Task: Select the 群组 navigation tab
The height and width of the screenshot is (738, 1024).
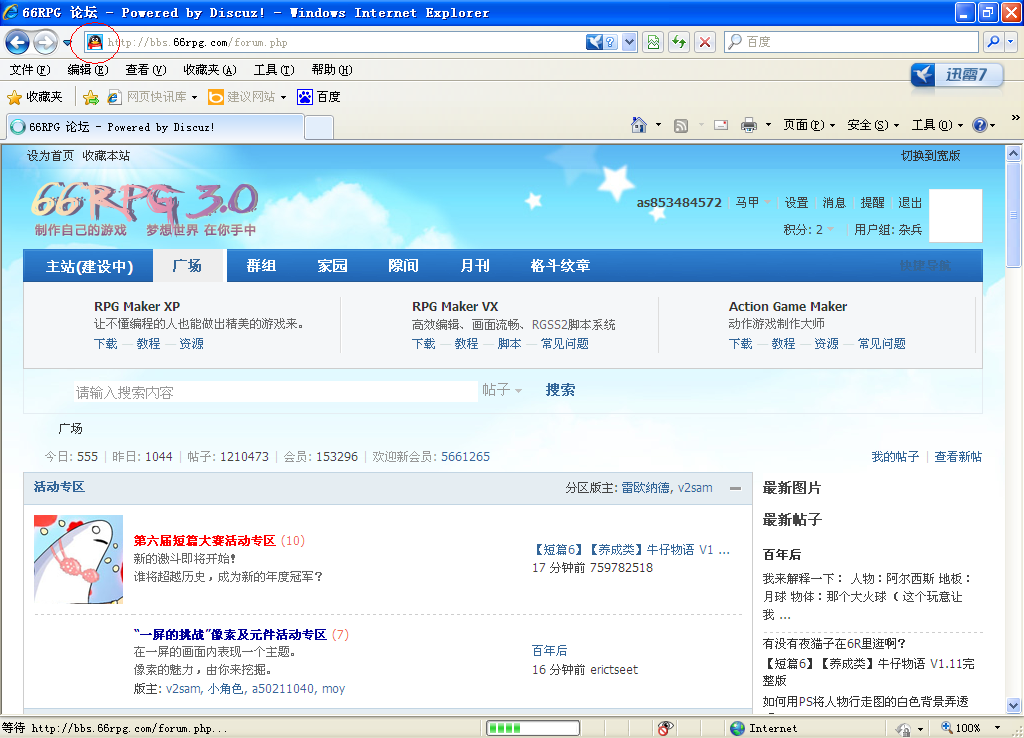Action: click(x=261, y=266)
